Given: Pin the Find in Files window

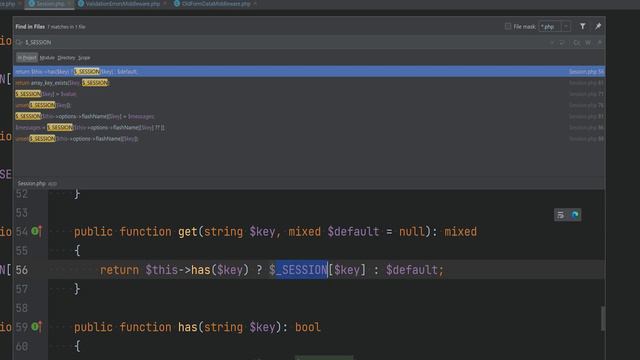Looking at the screenshot, I should pos(598,26).
